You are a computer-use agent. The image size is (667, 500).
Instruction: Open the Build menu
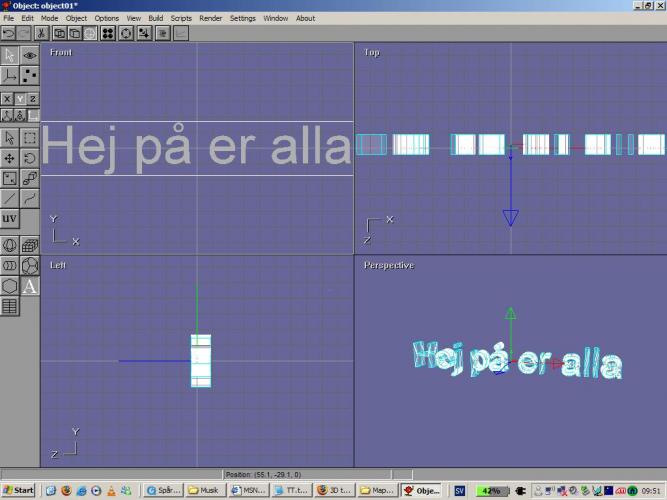(155, 18)
